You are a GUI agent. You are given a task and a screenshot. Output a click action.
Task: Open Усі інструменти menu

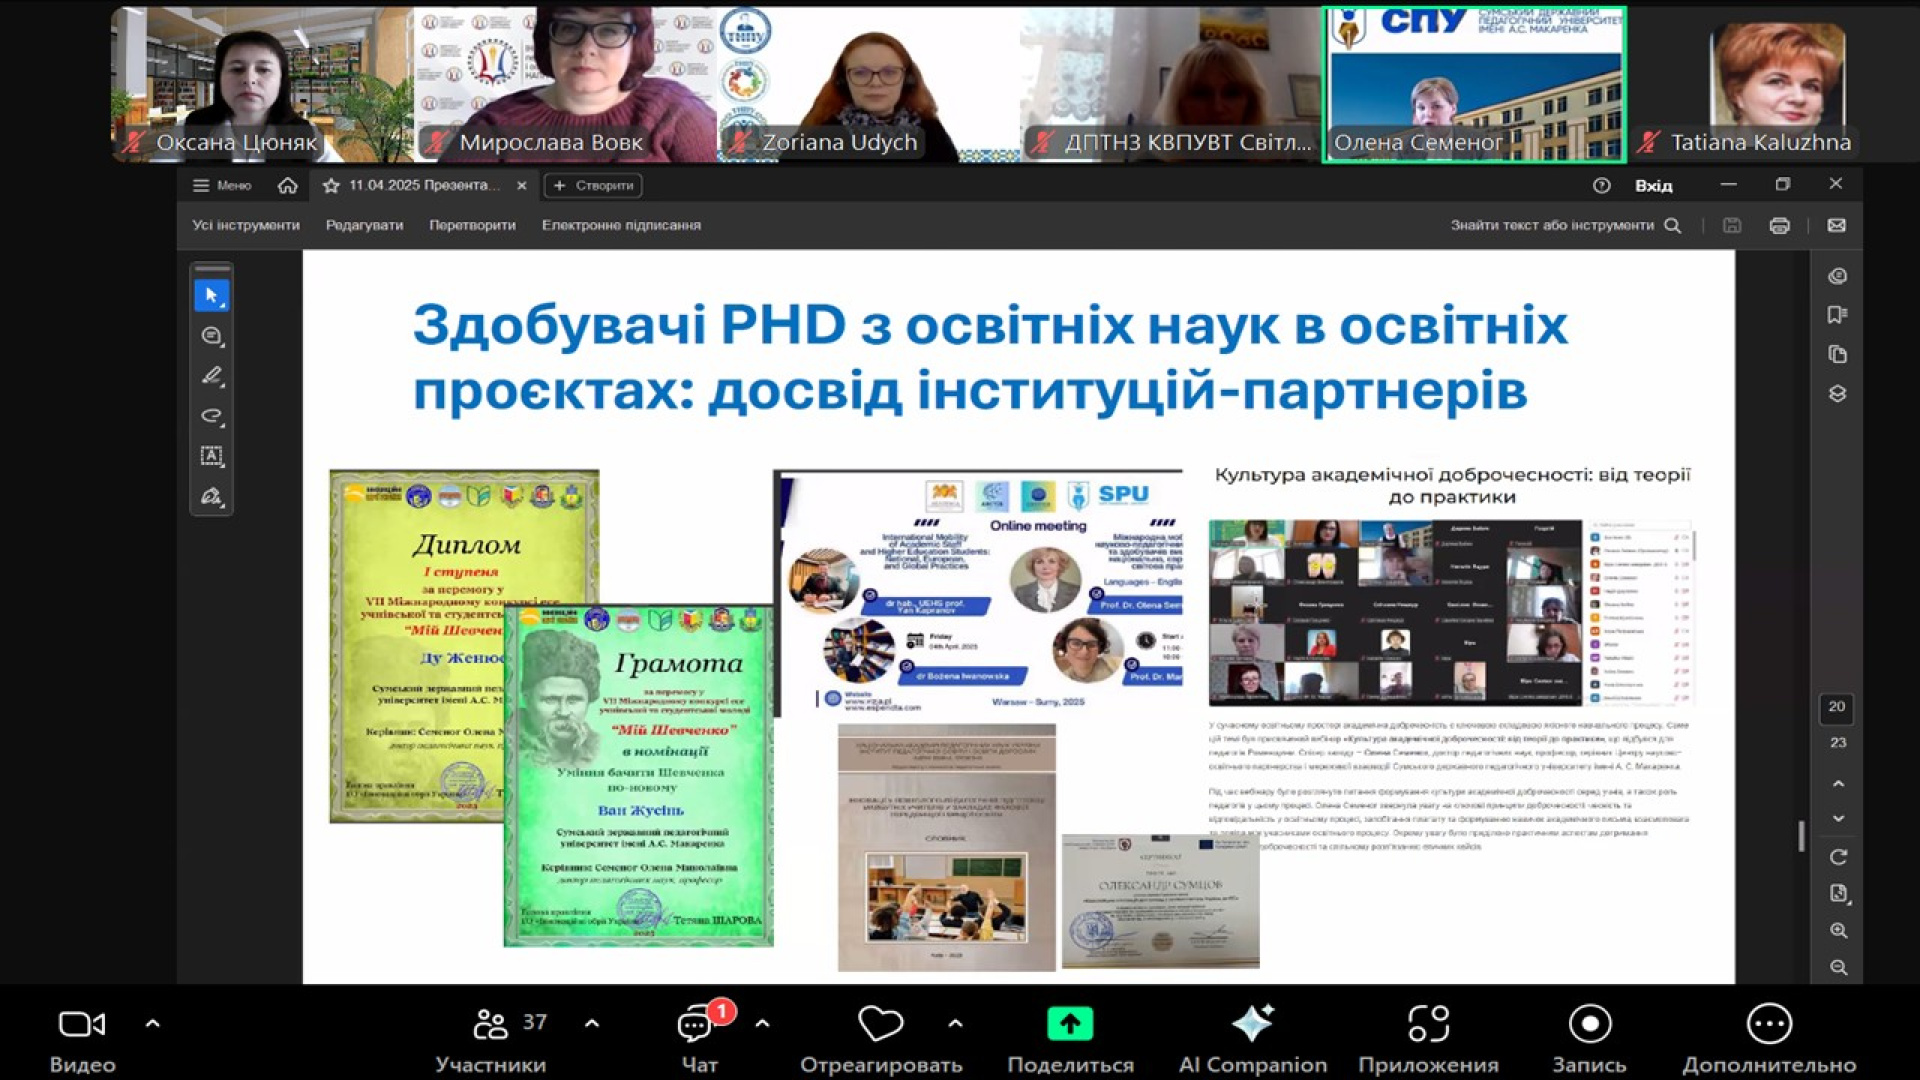coord(246,225)
